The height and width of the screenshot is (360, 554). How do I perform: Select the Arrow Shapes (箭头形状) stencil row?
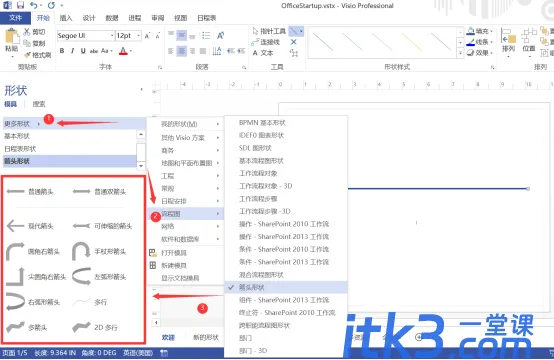click(x=69, y=161)
